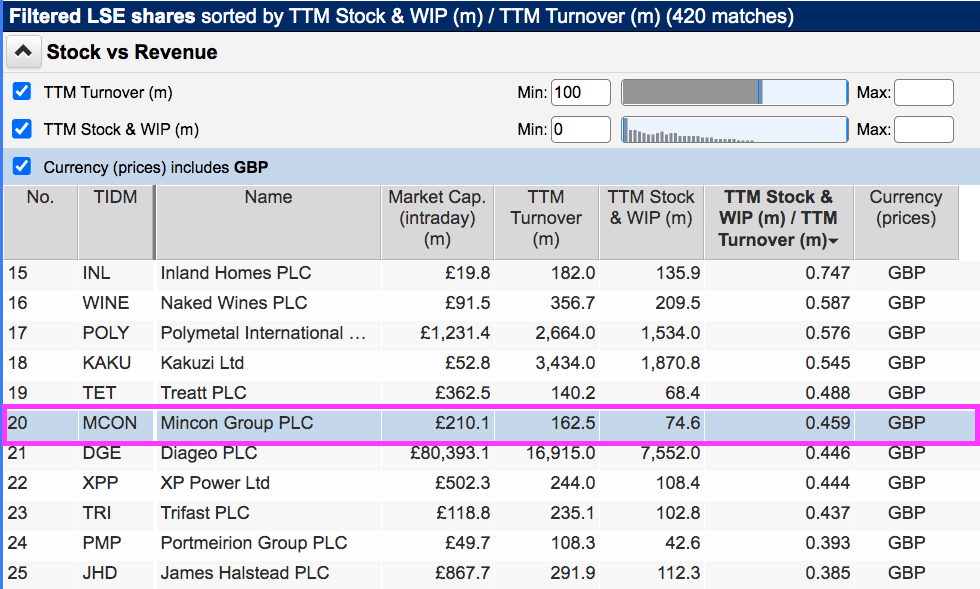Click the WINE ticker cell

106,303
